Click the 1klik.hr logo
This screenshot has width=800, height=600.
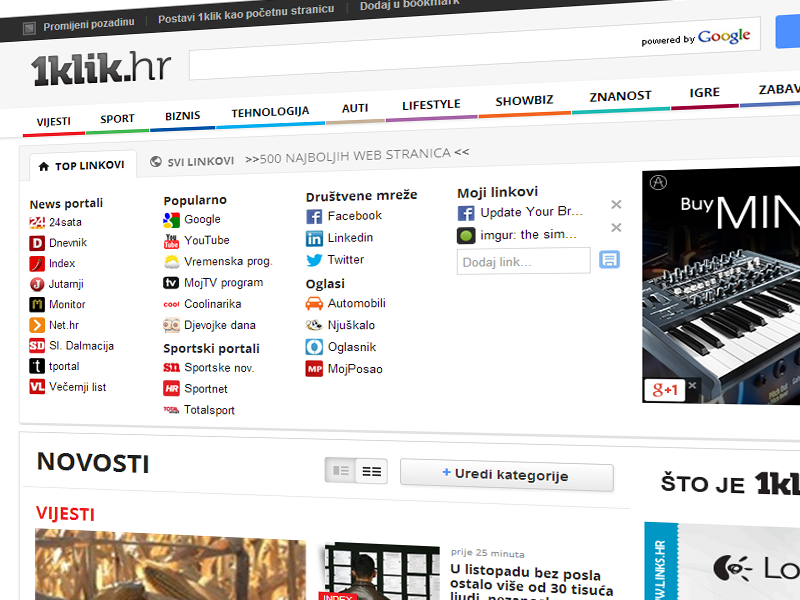click(x=101, y=67)
